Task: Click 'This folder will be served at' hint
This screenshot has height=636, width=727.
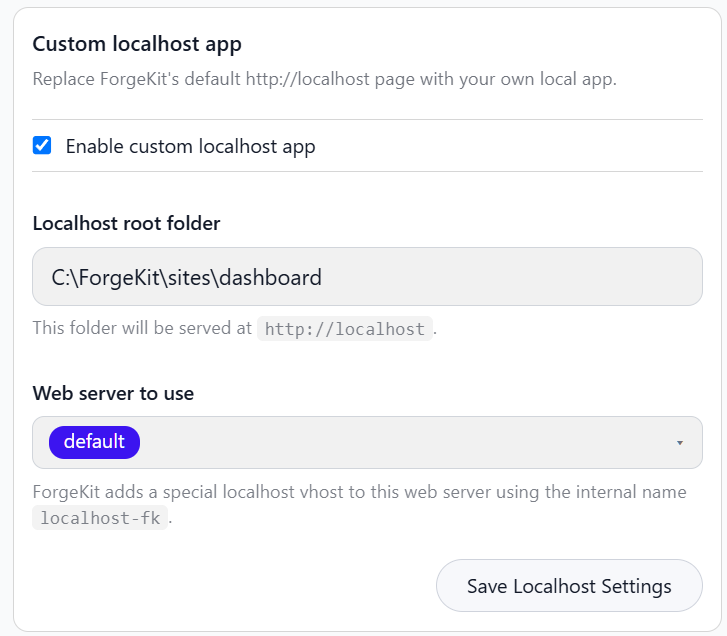Action: pyautogui.click(x=142, y=328)
